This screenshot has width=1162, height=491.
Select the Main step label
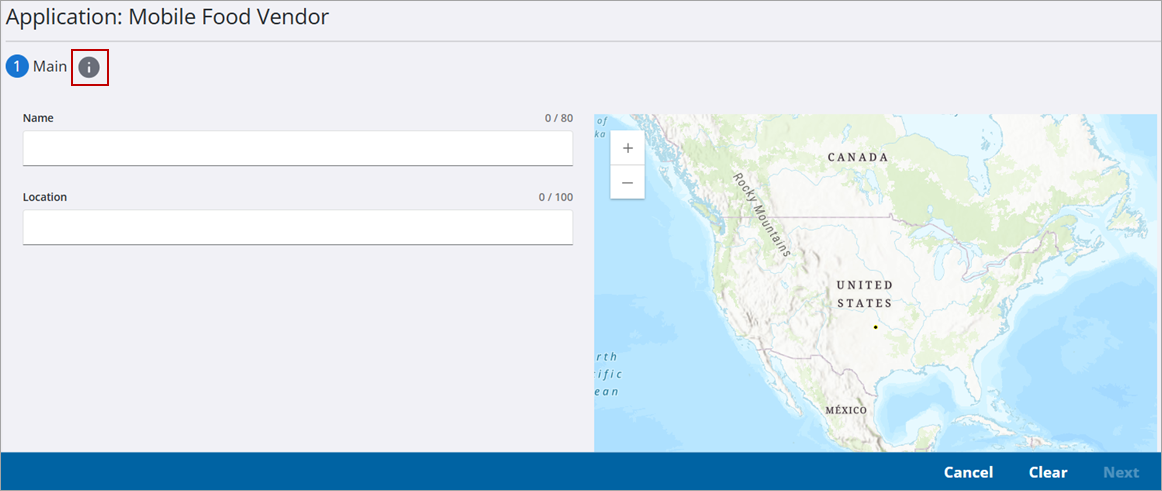point(50,67)
